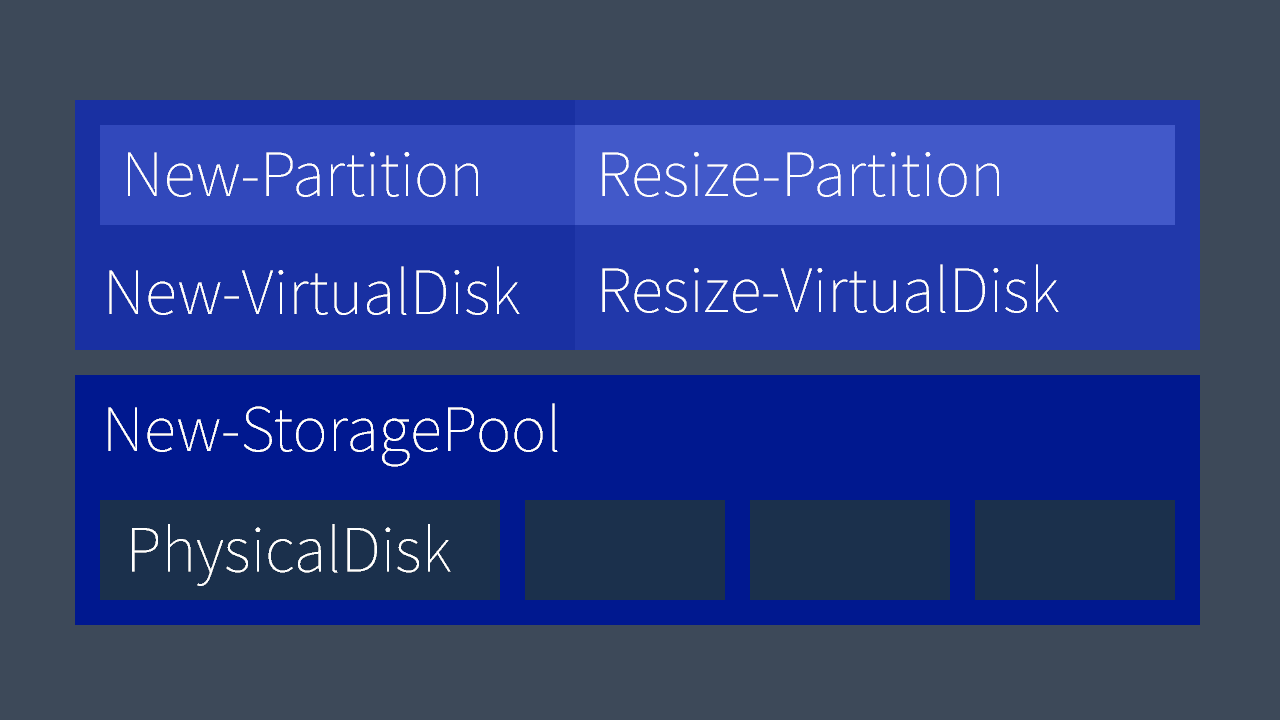Select the third disk slot in storage pool
Image resolution: width=1280 pixels, height=720 pixels.
(849, 550)
